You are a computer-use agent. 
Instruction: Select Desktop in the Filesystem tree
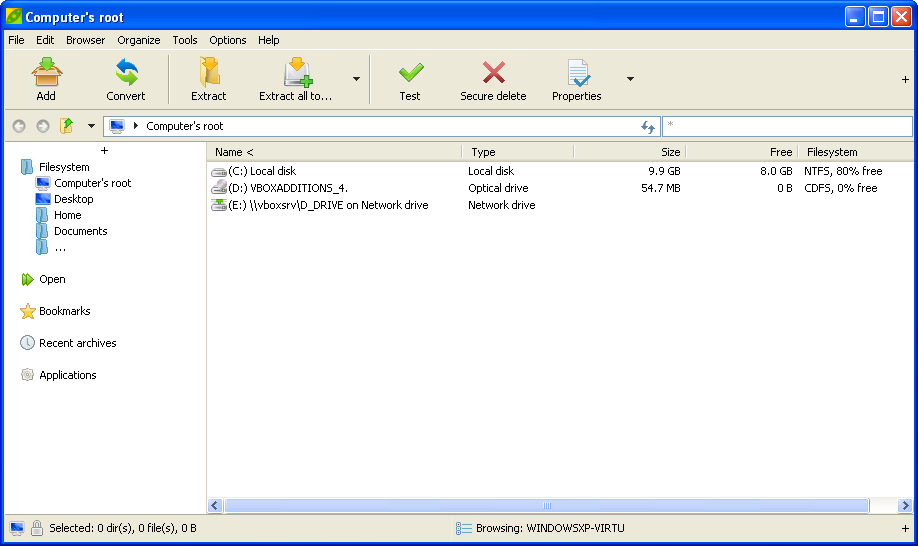(x=74, y=199)
